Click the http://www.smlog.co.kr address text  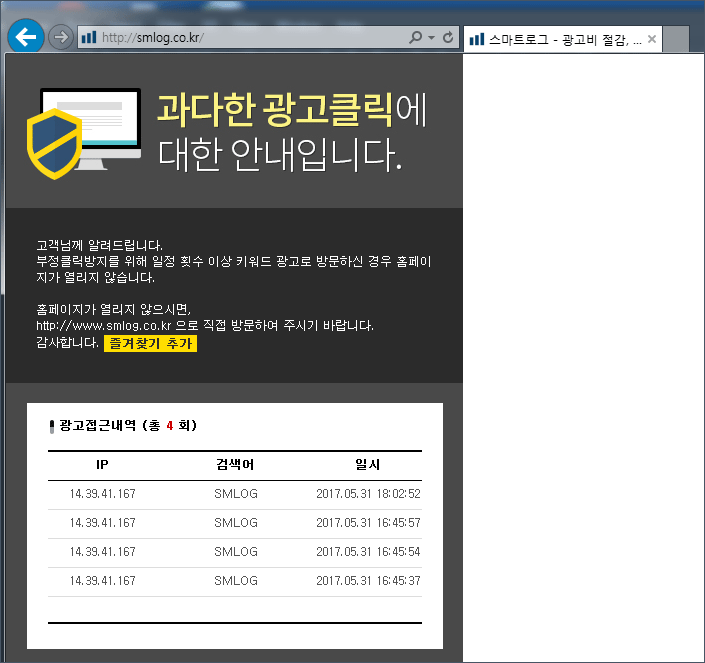104,325
